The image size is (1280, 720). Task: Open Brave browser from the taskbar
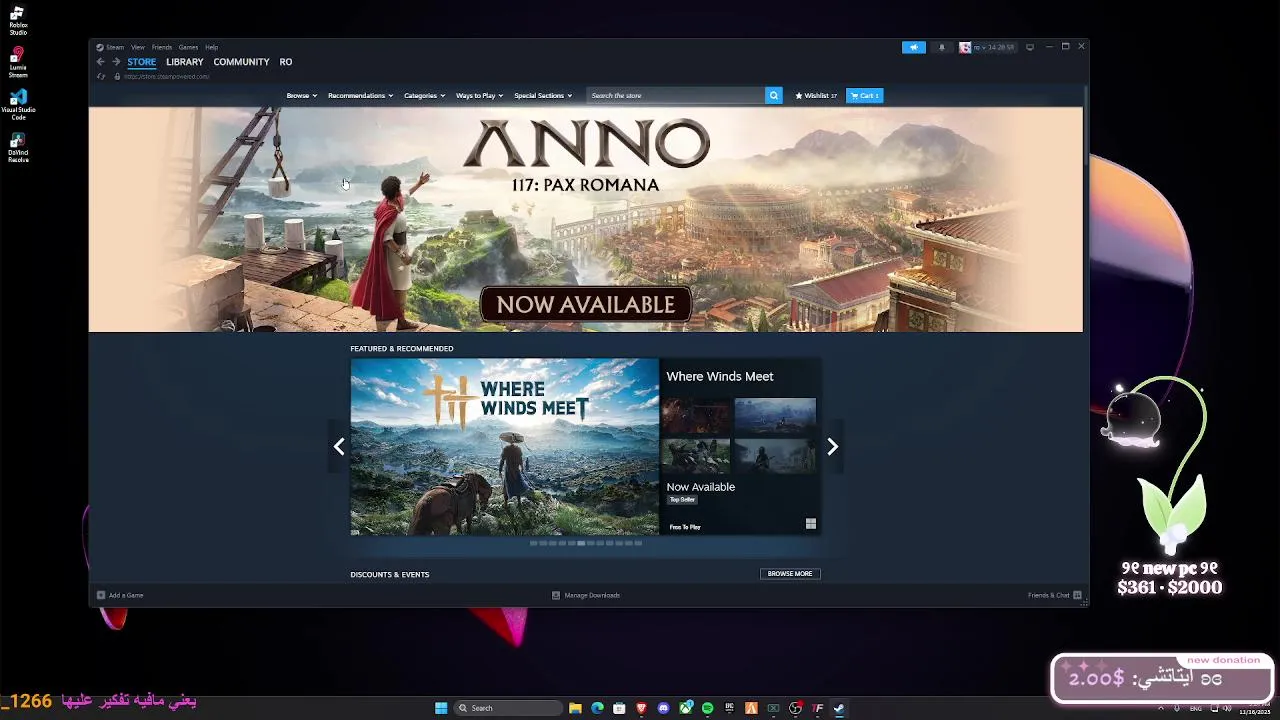point(641,708)
